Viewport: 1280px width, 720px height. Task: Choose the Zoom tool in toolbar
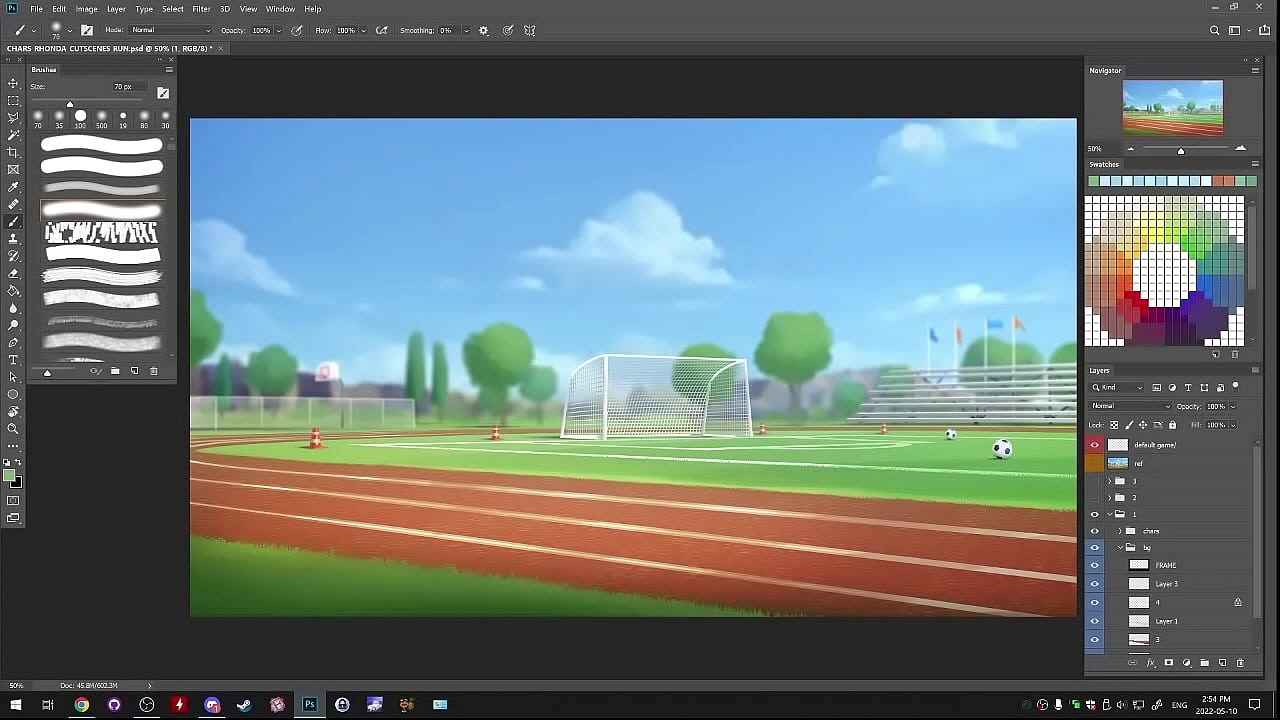(x=13, y=429)
